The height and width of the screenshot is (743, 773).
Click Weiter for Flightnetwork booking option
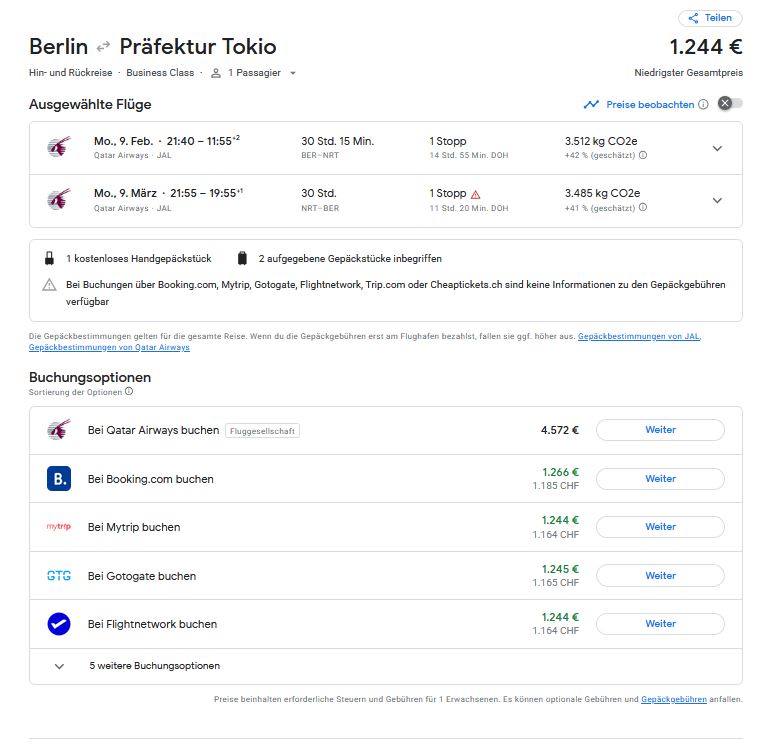660,624
